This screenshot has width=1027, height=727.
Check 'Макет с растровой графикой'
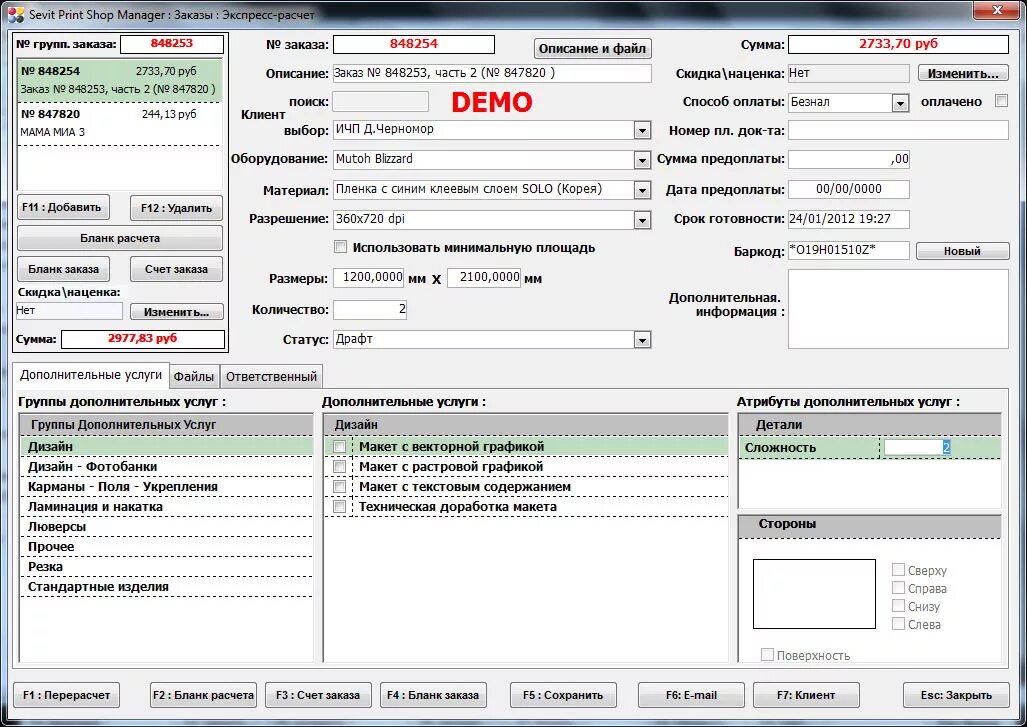coord(339,466)
